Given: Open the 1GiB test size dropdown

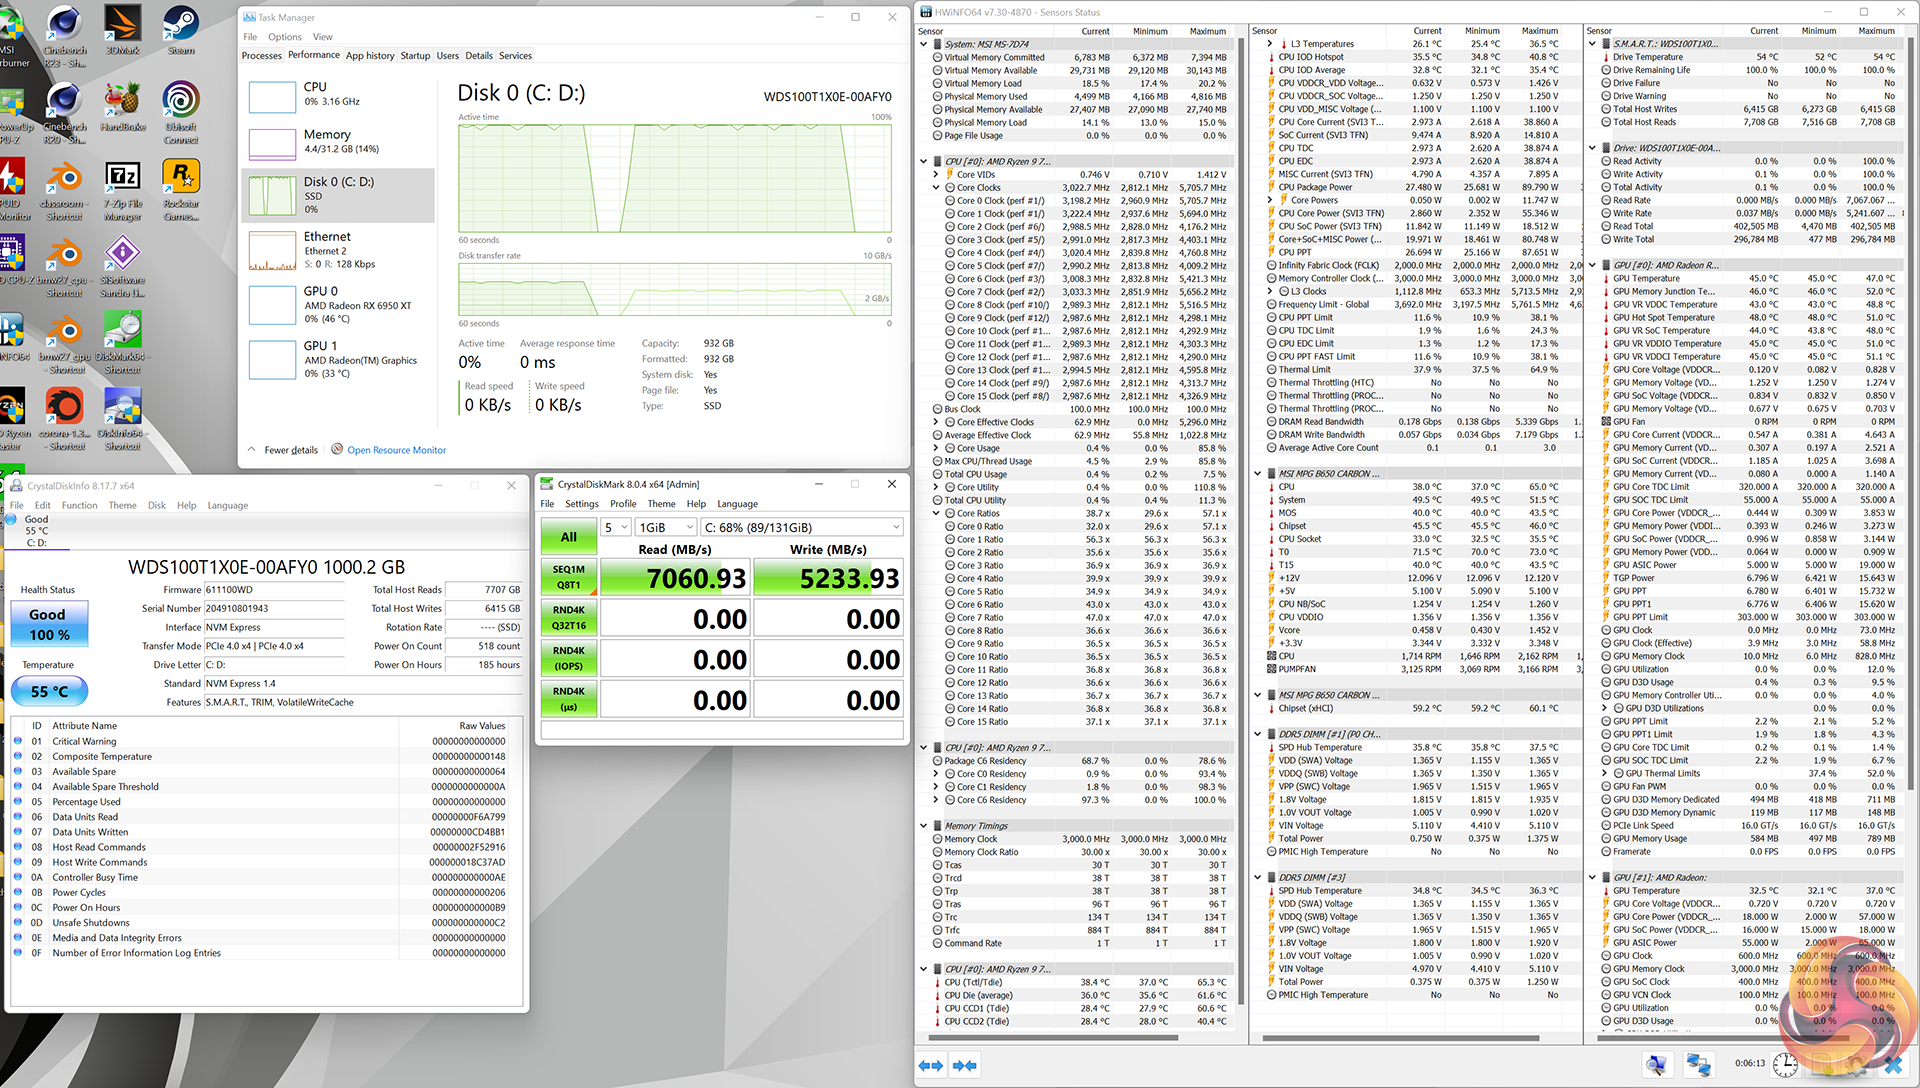Looking at the screenshot, I should coord(666,527).
